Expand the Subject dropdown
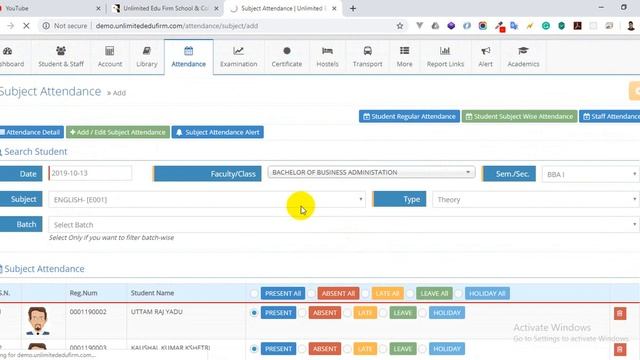This screenshot has width=640, height=360. pyautogui.click(x=207, y=200)
